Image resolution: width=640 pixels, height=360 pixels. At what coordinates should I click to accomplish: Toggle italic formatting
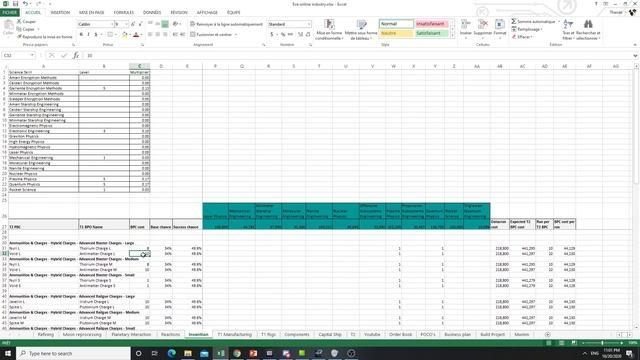88,35
